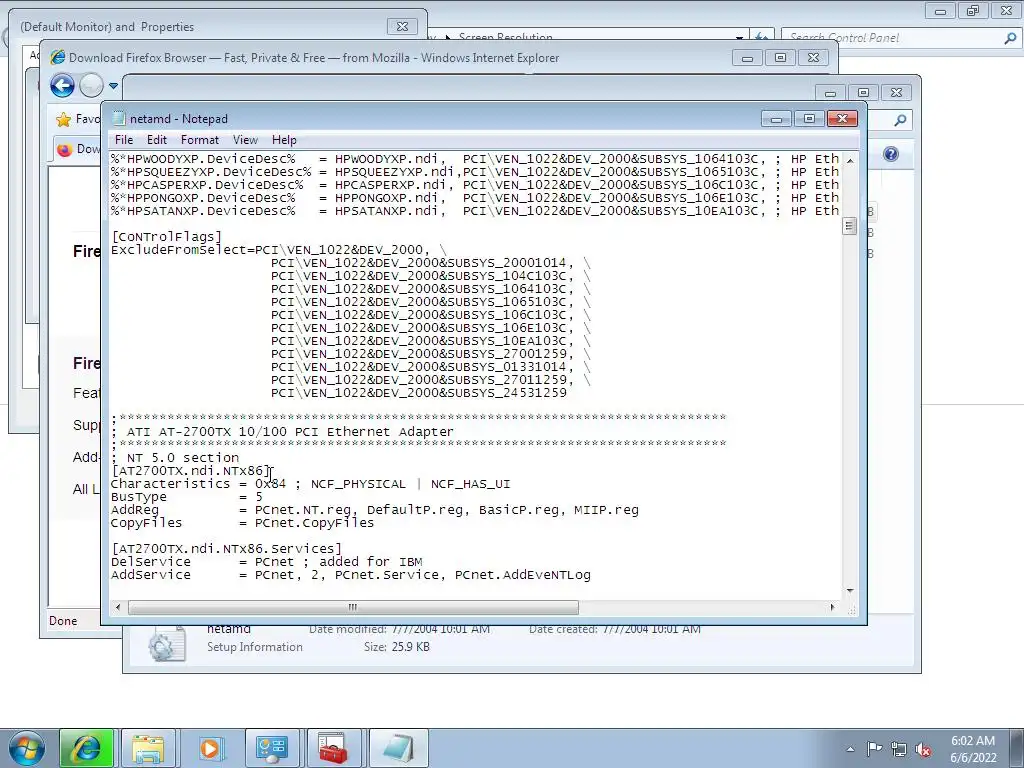Select the Firefox download tab in Internet Explorer
Screen dimensions: 1024x768
78,149
